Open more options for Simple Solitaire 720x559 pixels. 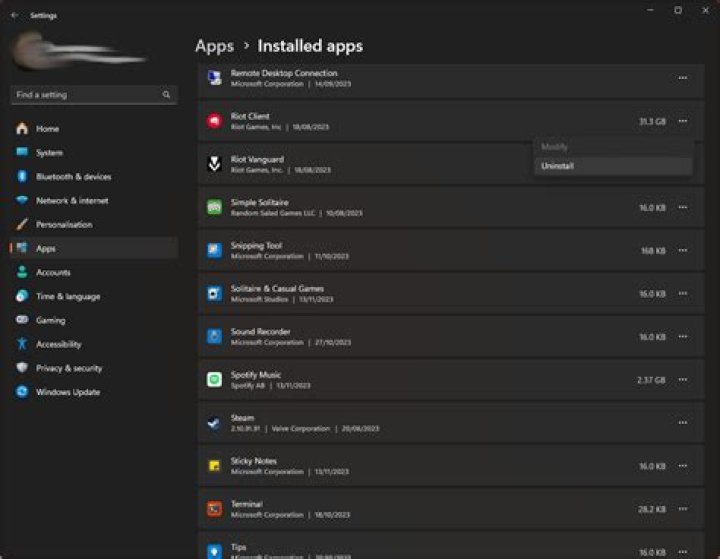[x=683, y=207]
